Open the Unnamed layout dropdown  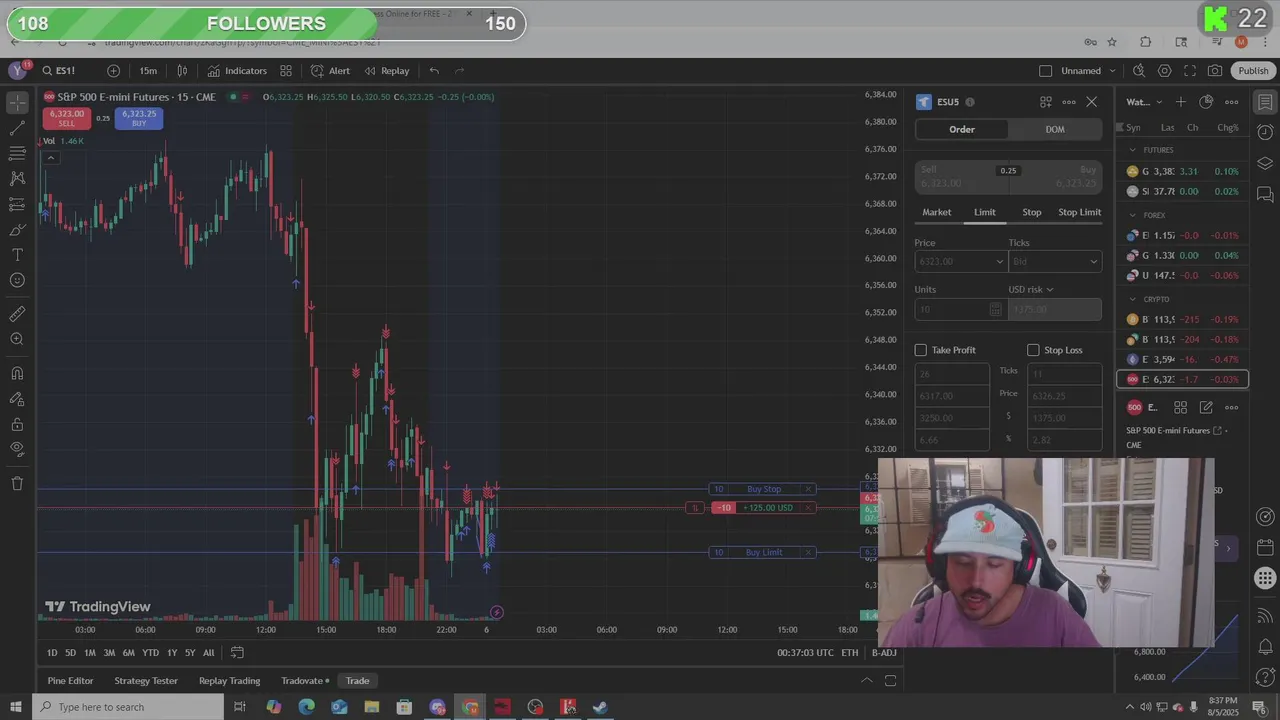click(x=1088, y=71)
